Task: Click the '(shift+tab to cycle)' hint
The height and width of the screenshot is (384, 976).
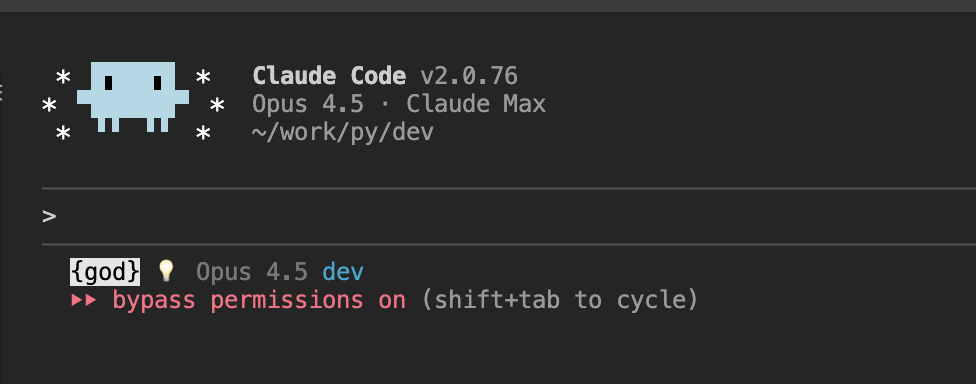Action: (560, 301)
